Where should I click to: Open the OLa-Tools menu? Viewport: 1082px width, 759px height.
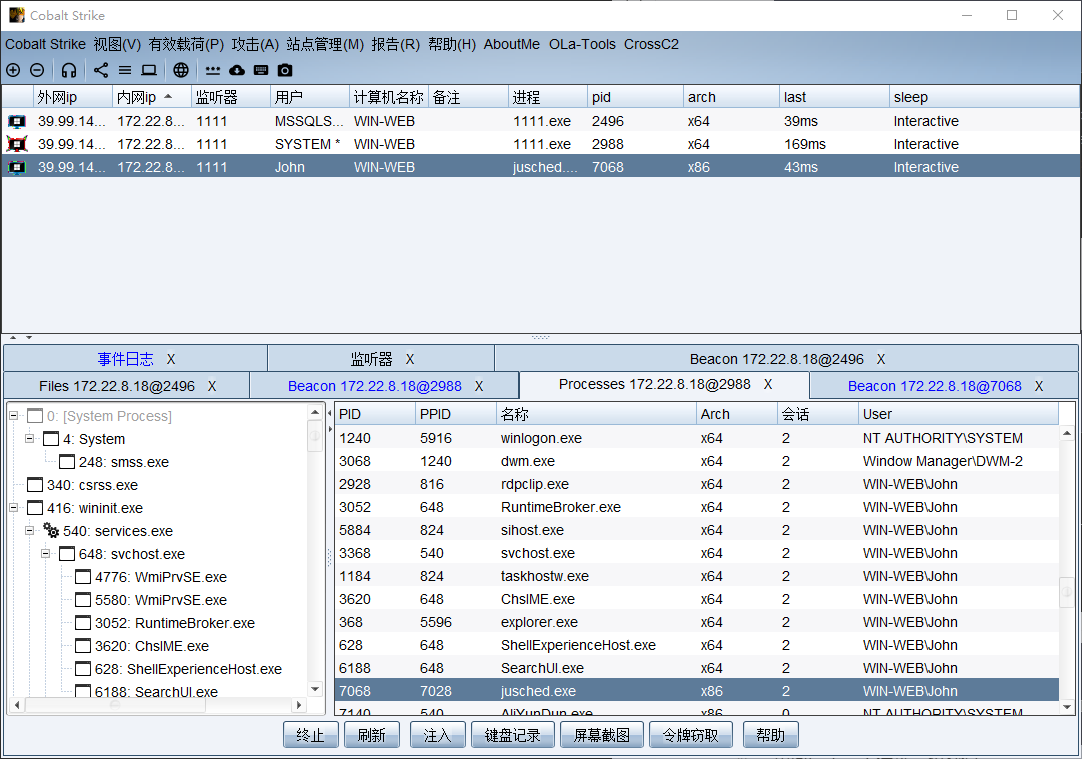(x=582, y=44)
